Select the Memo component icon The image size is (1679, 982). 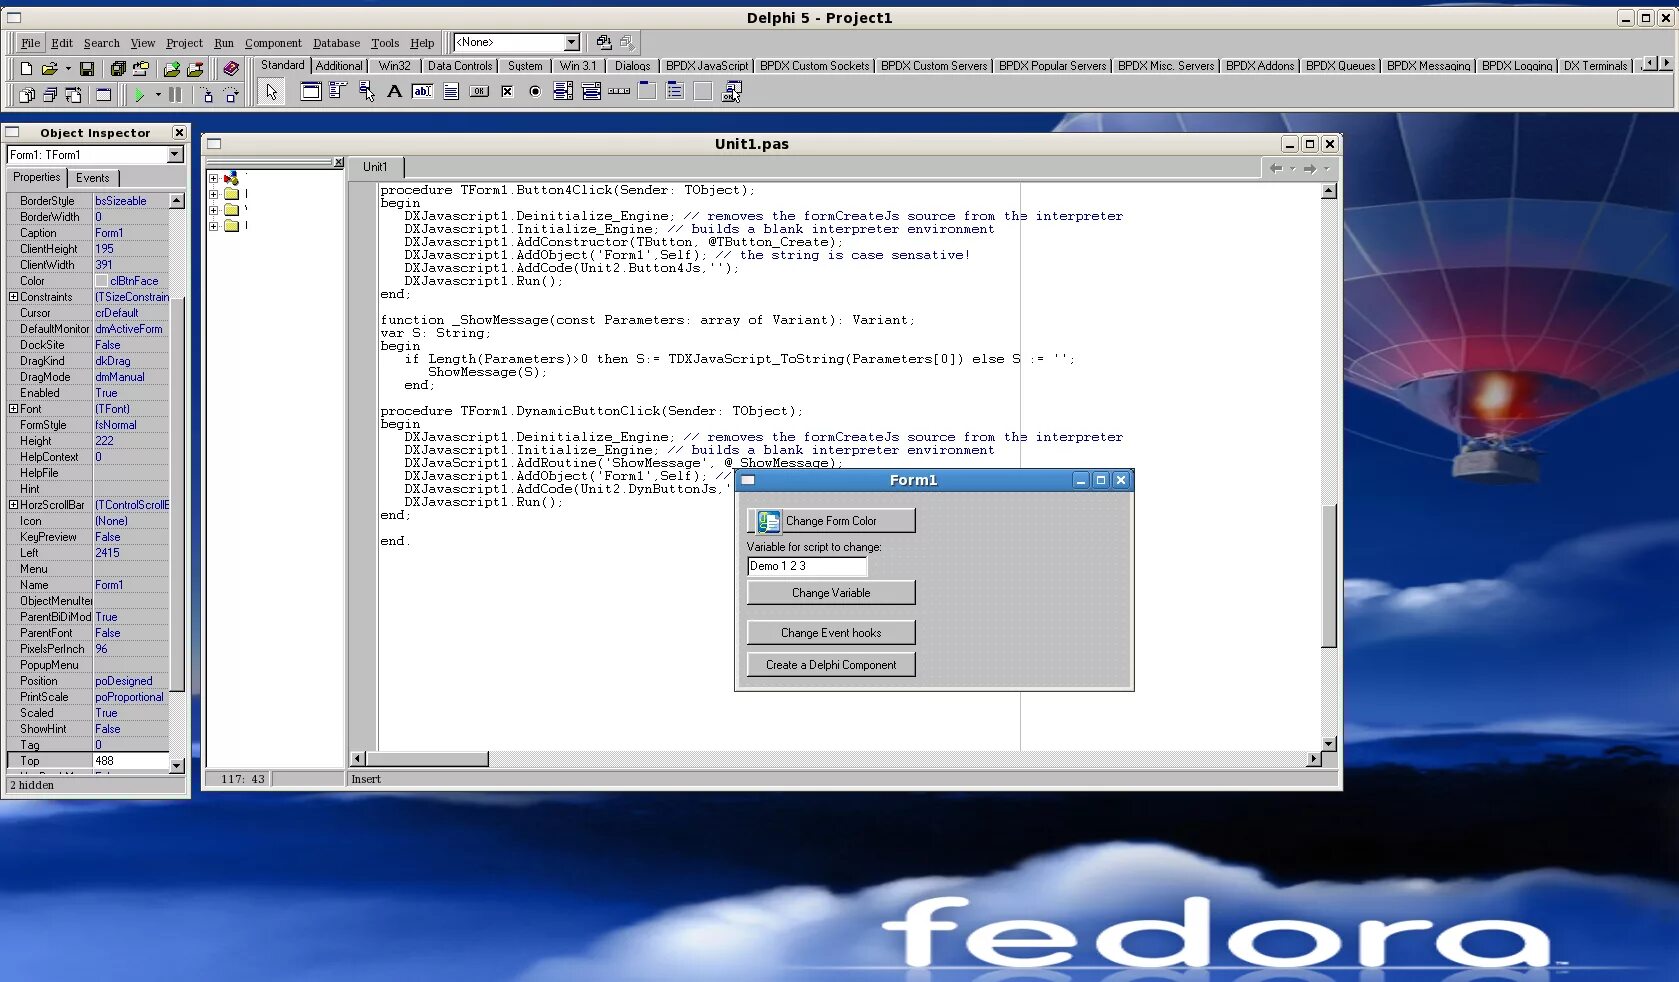click(x=451, y=91)
